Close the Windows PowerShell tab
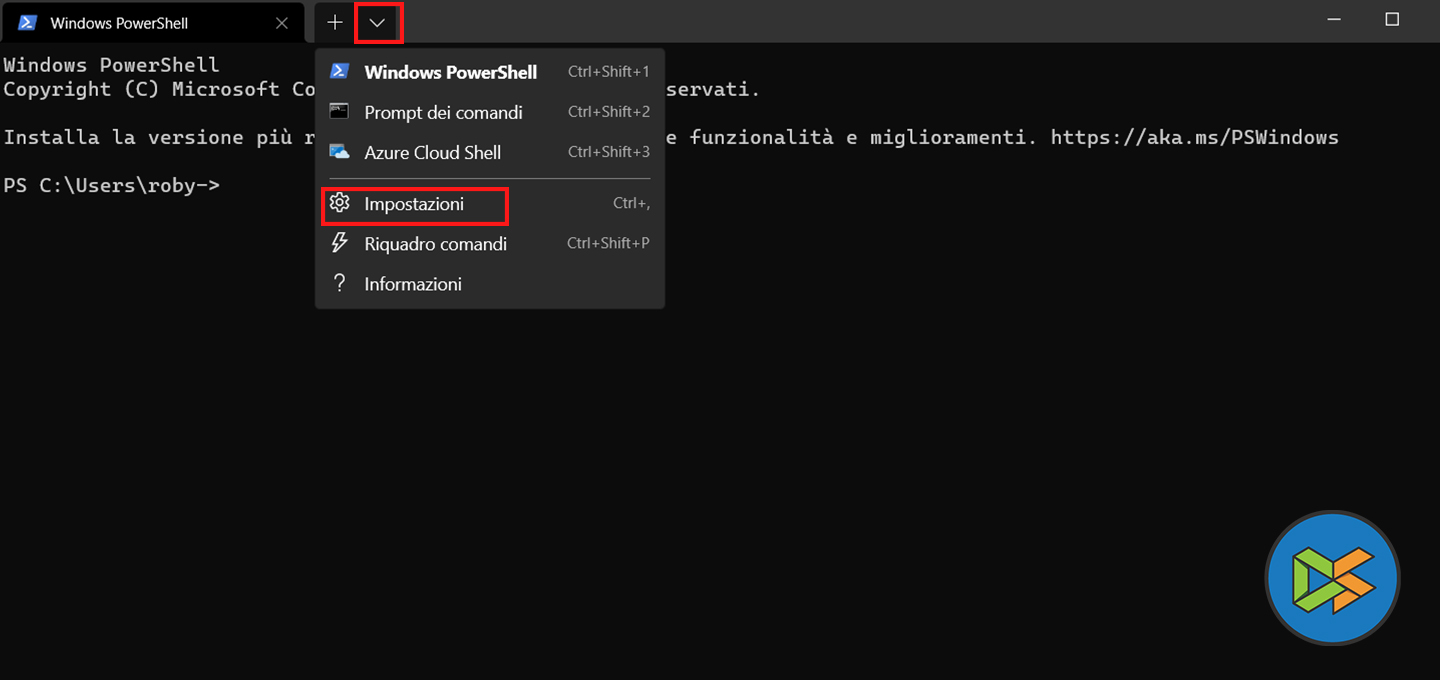 point(282,22)
